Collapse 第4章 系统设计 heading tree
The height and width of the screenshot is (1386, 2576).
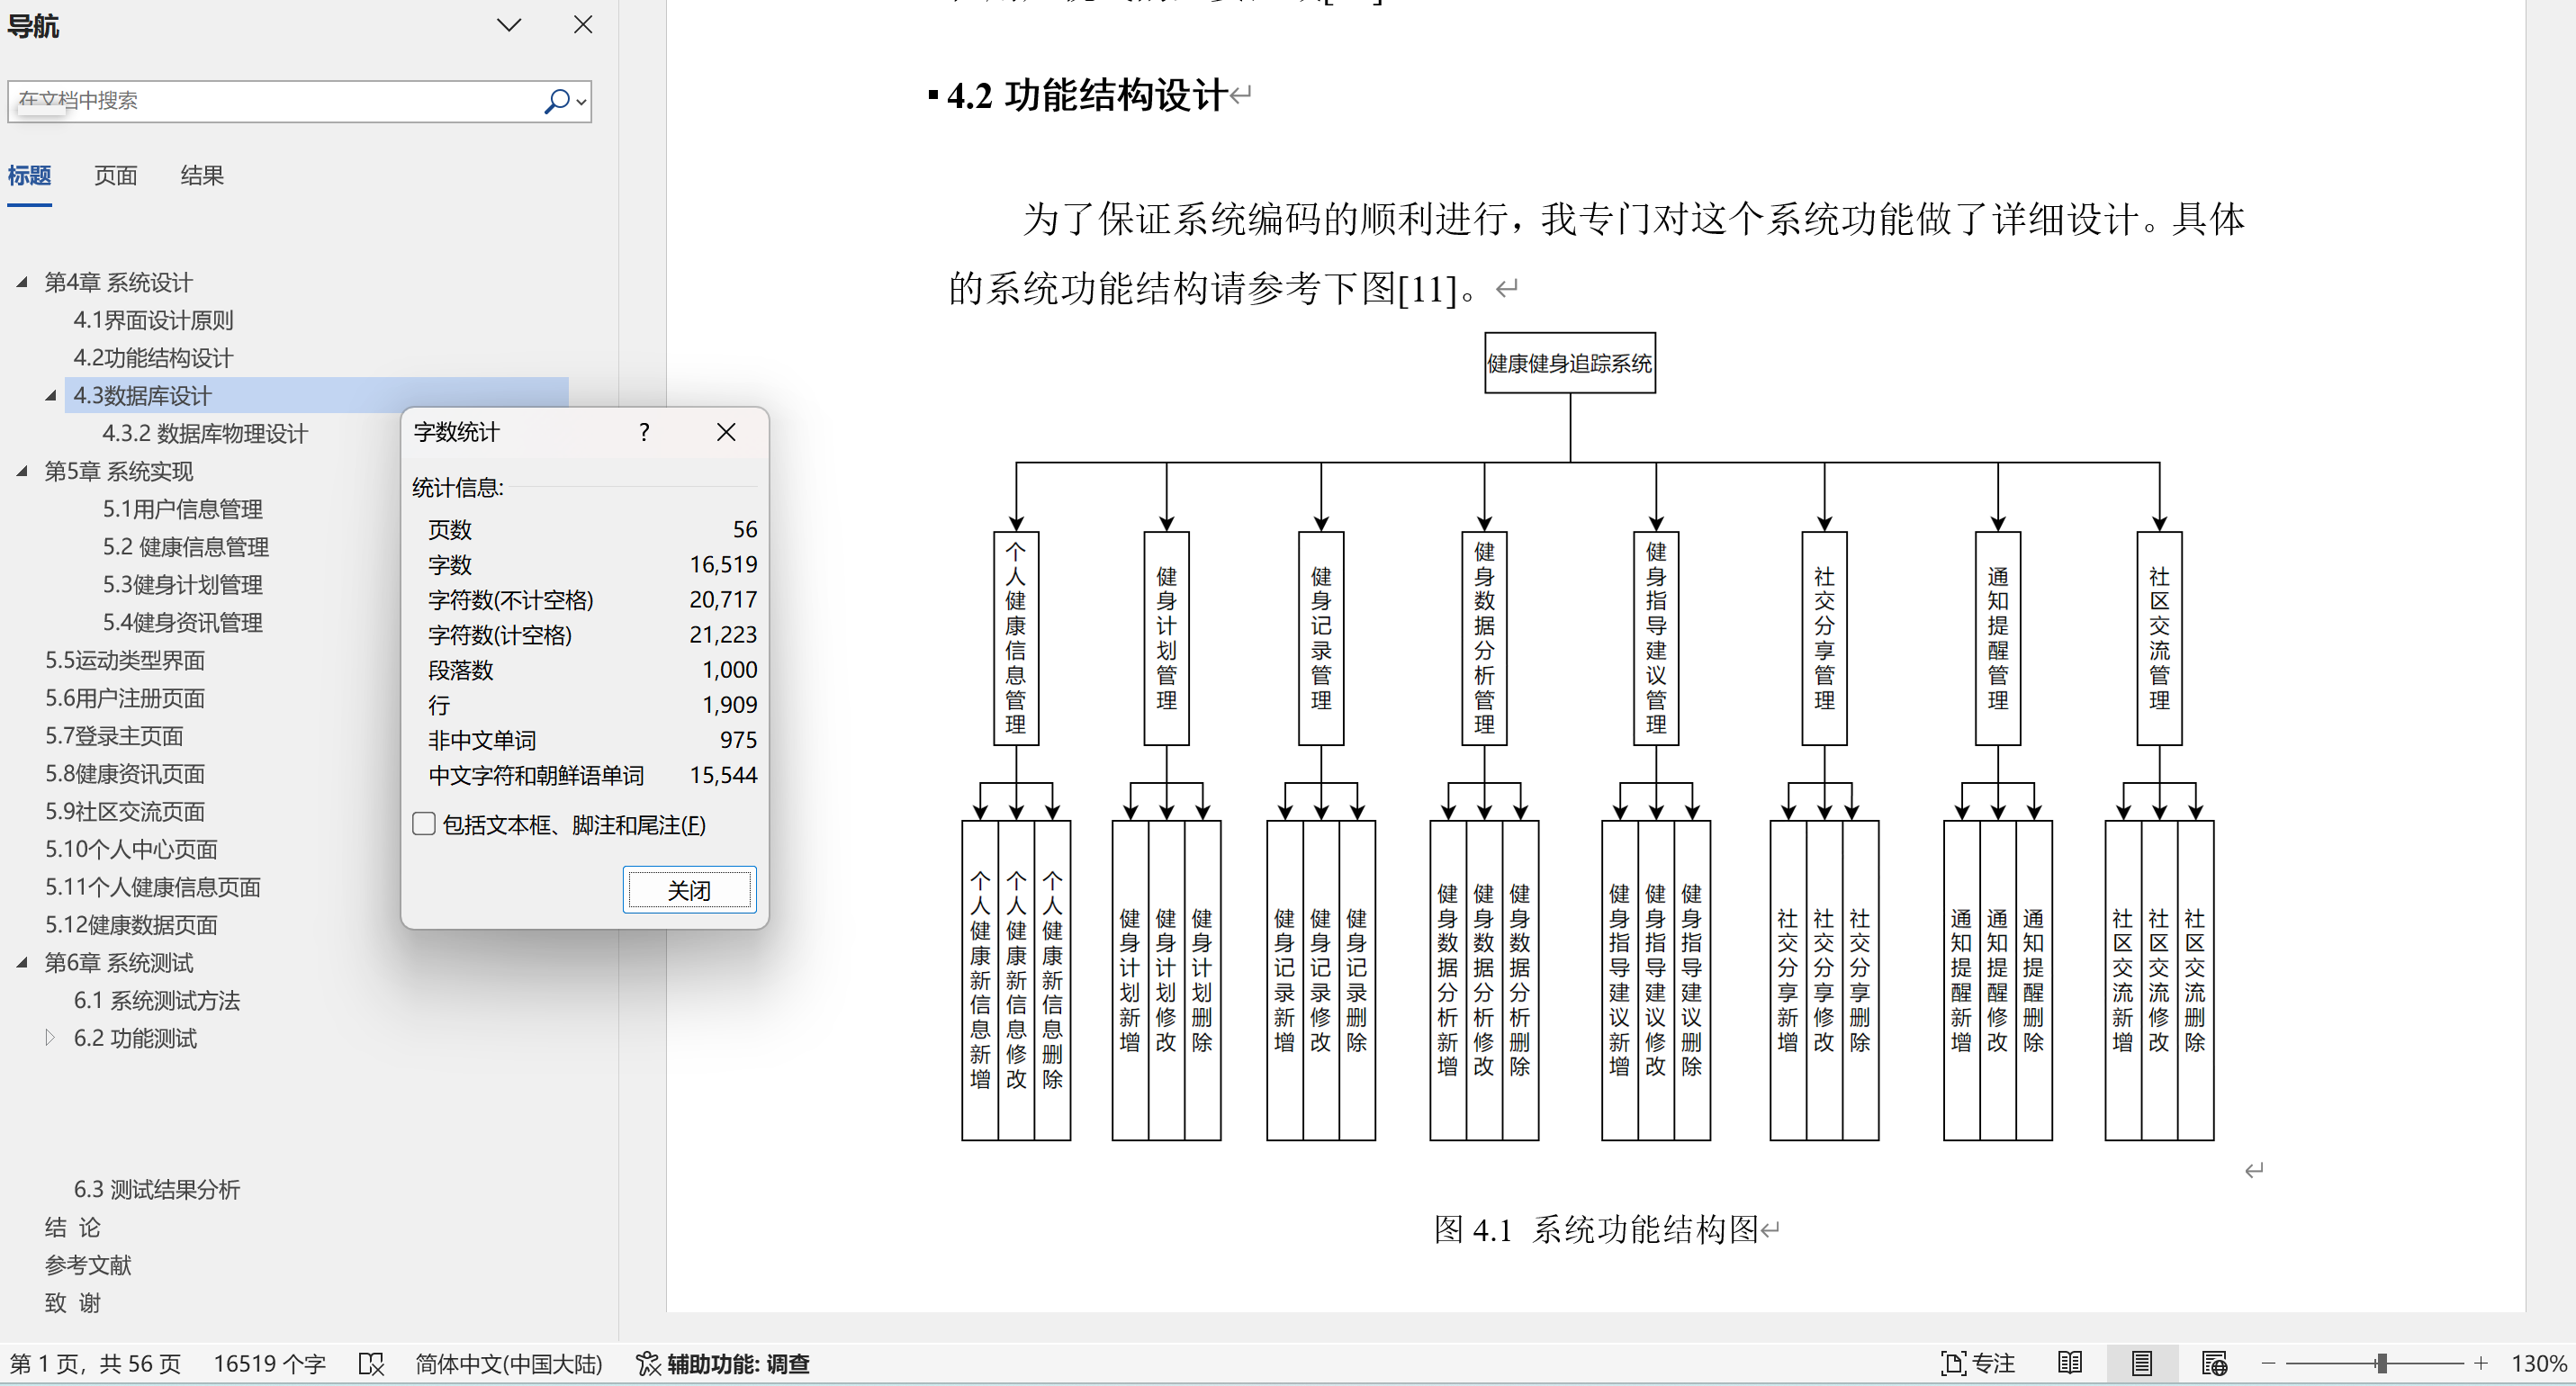click(x=22, y=282)
